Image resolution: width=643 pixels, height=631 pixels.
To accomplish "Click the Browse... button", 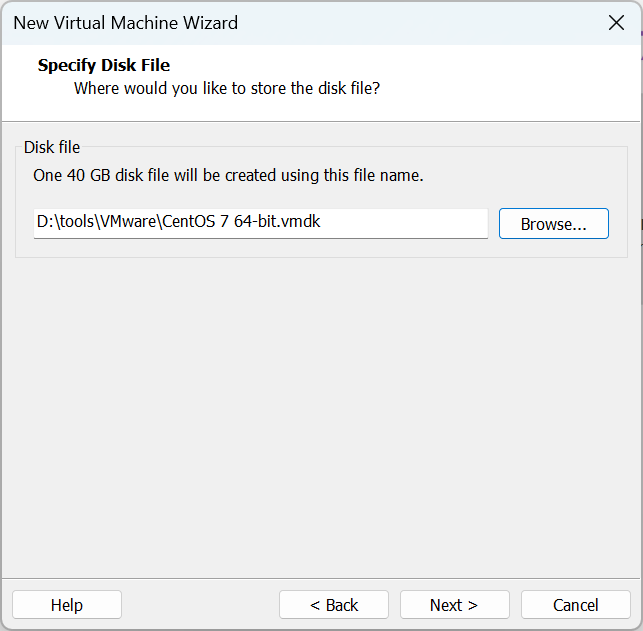I will pyautogui.click(x=553, y=224).
